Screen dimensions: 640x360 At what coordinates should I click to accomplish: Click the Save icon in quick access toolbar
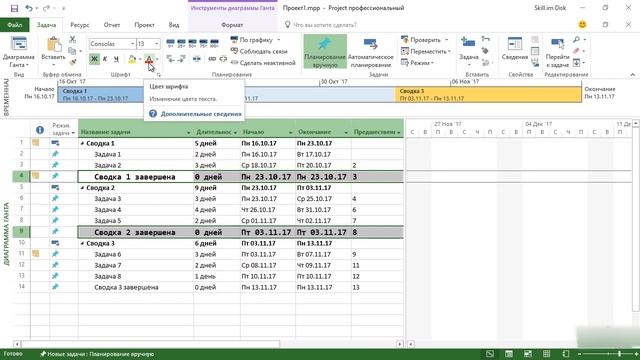click(14, 8)
